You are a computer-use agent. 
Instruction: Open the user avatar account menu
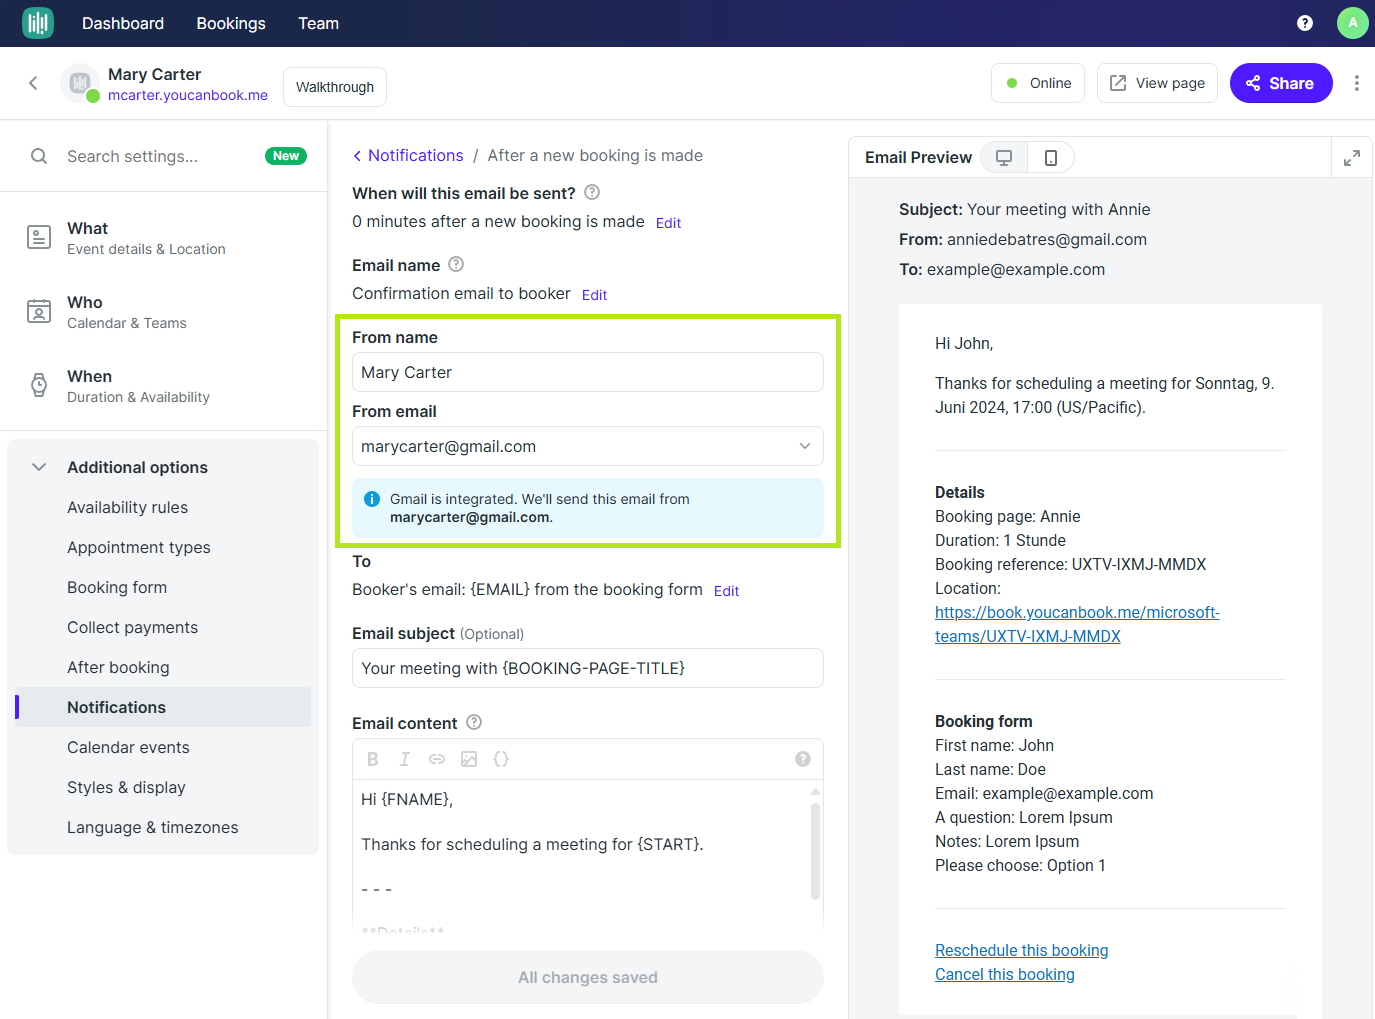pyautogui.click(x=1352, y=23)
